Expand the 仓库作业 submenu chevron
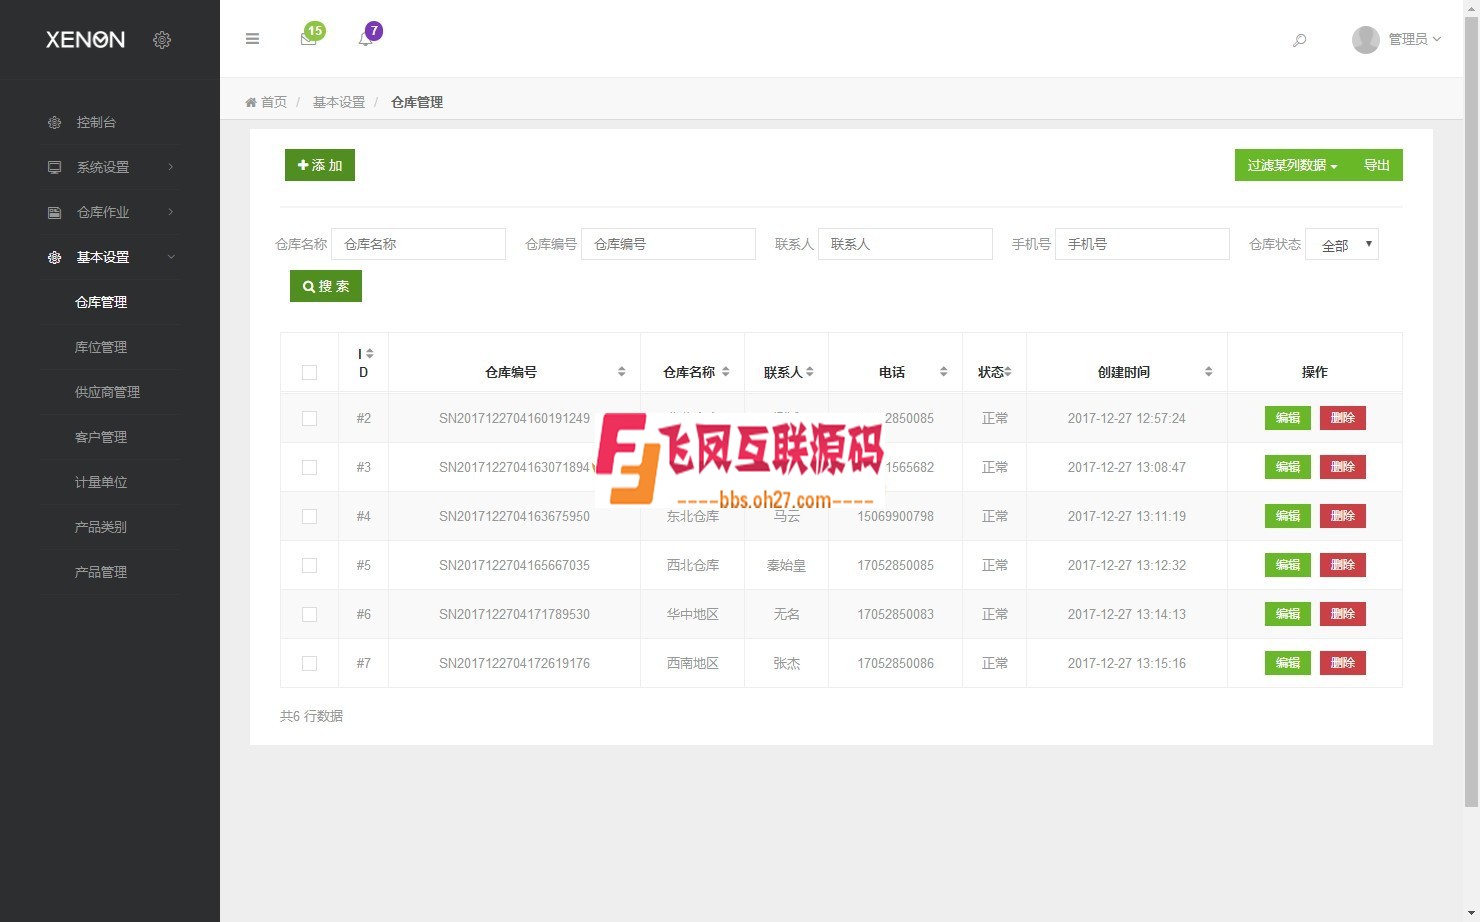Screen dimensions: 1480x922 click(171, 212)
